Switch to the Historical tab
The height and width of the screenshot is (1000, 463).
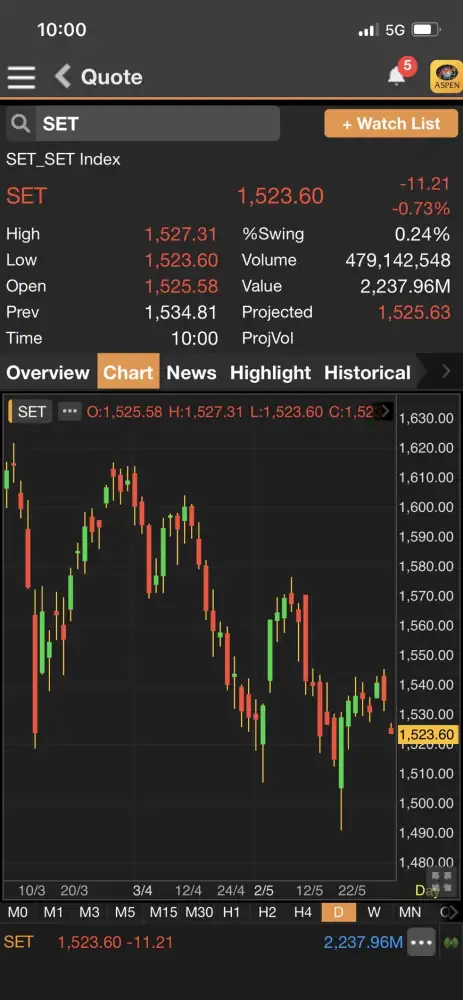pyautogui.click(x=367, y=372)
